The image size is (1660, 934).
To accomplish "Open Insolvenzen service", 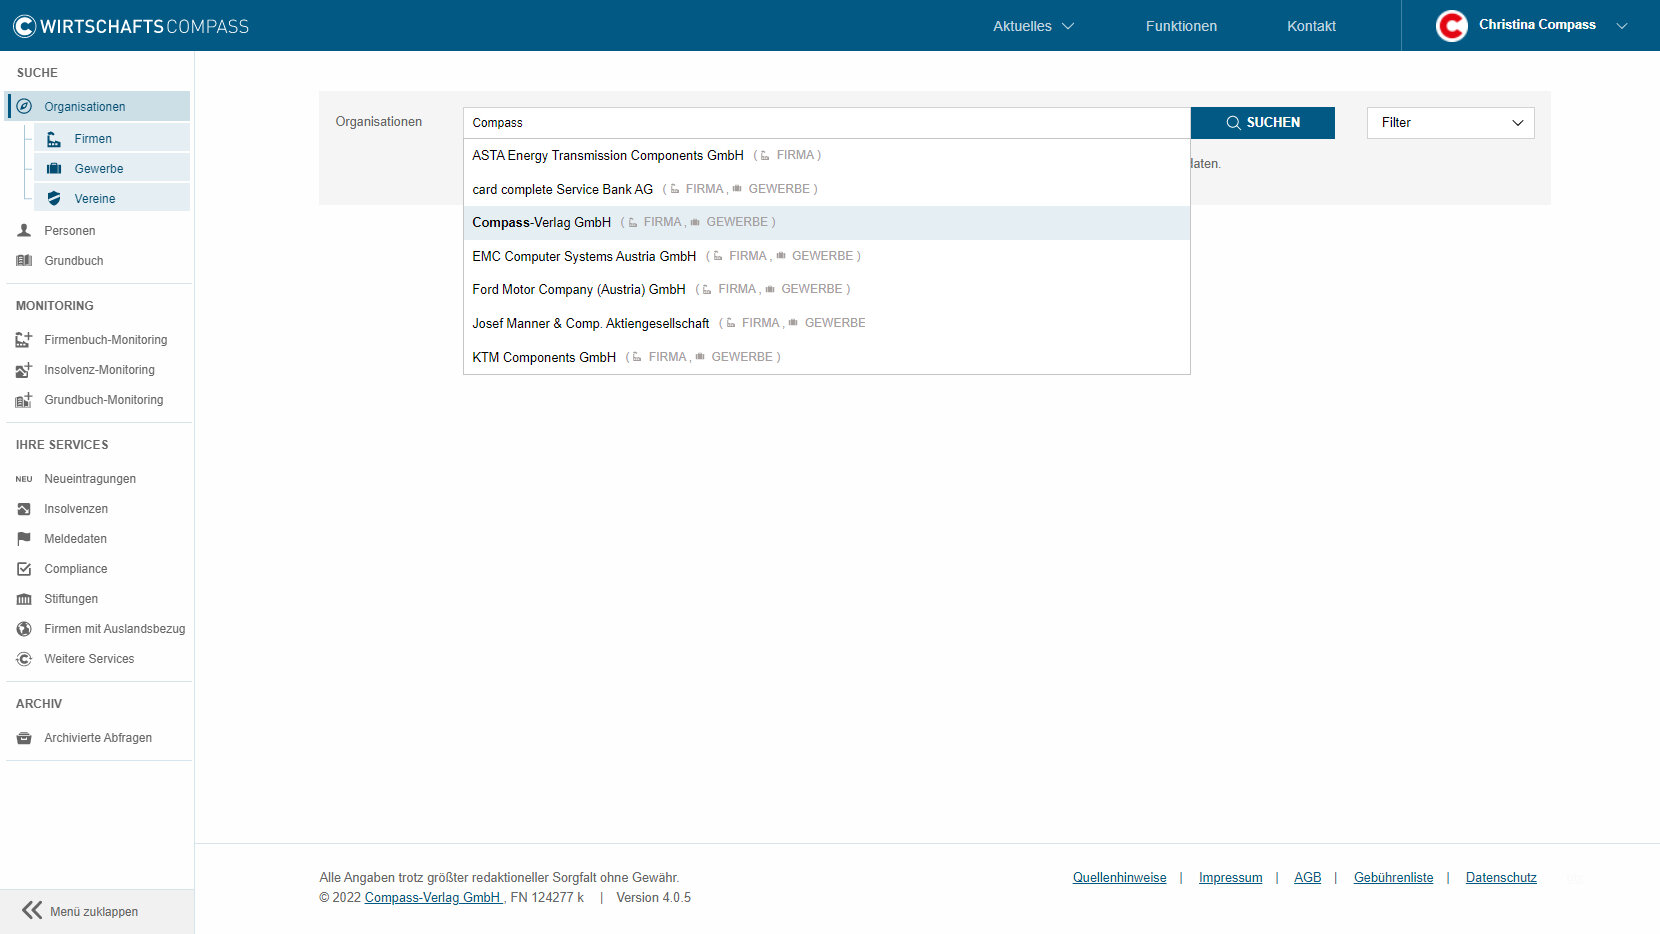I will [76, 509].
